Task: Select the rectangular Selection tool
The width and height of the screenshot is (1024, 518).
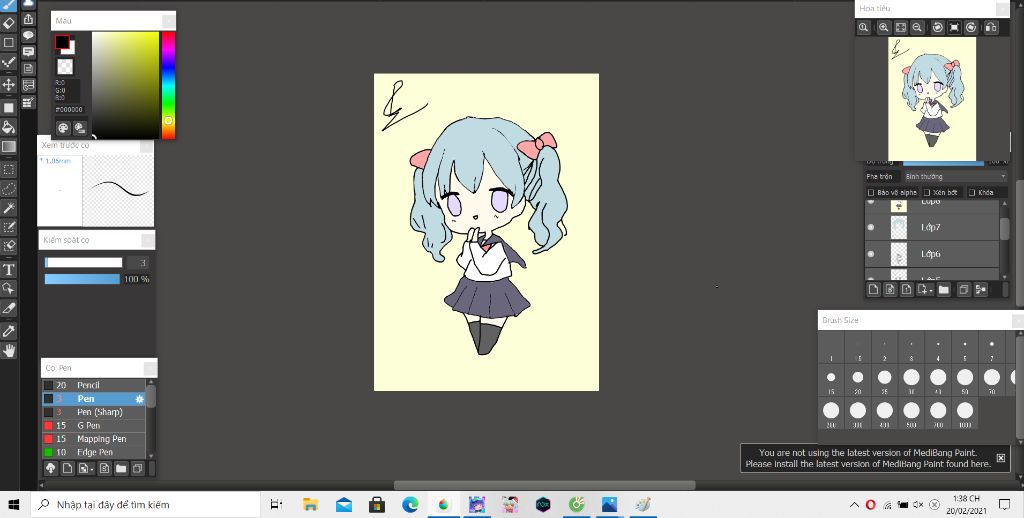Action: [x=8, y=169]
